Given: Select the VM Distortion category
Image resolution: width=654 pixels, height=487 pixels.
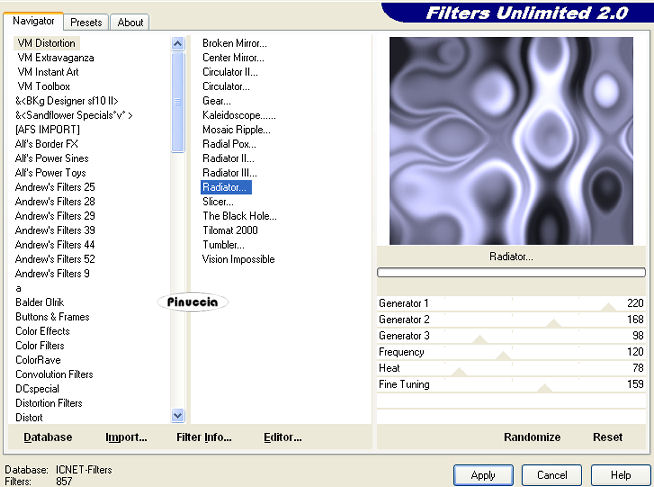Looking at the screenshot, I should tap(46, 43).
